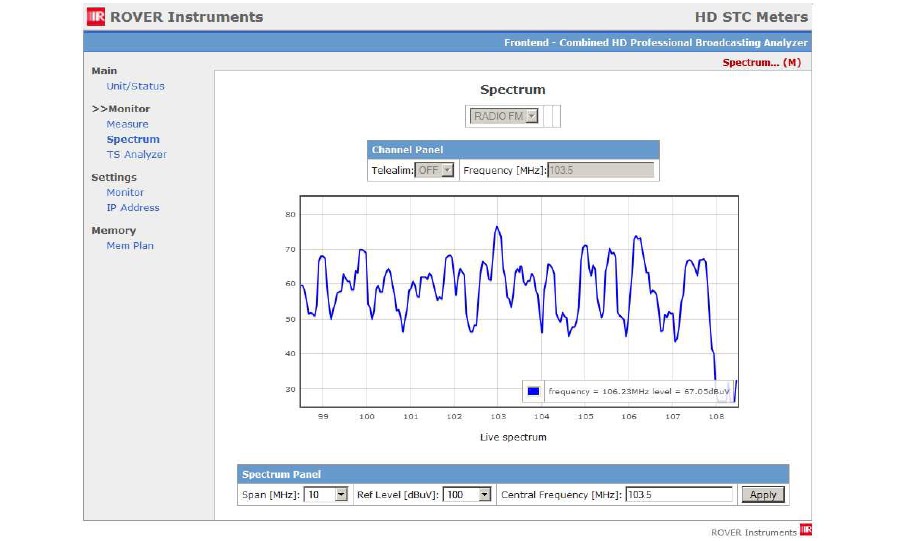The height and width of the screenshot is (541, 901).
Task: Open the RADIO FM mode dropdown
Action: point(504,116)
